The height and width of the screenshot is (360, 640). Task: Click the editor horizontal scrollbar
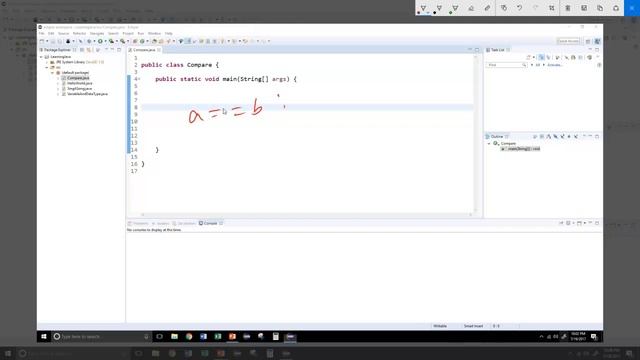[306, 215]
